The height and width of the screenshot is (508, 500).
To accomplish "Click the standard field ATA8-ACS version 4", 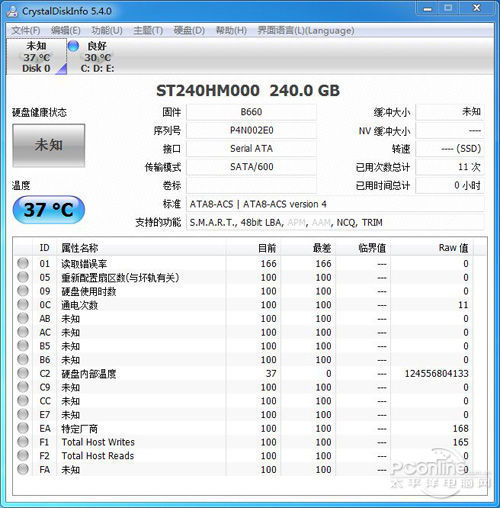I will coord(335,204).
